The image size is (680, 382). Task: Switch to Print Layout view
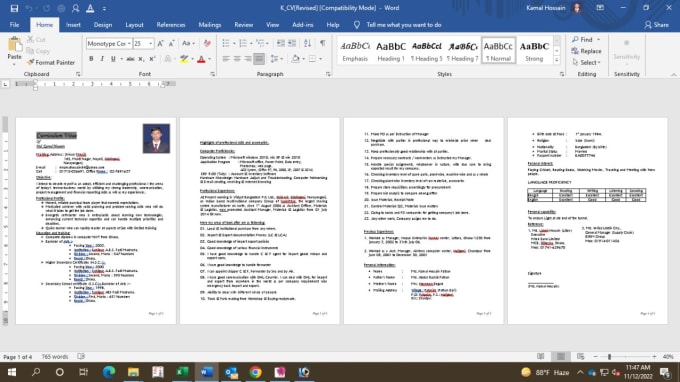(561, 356)
